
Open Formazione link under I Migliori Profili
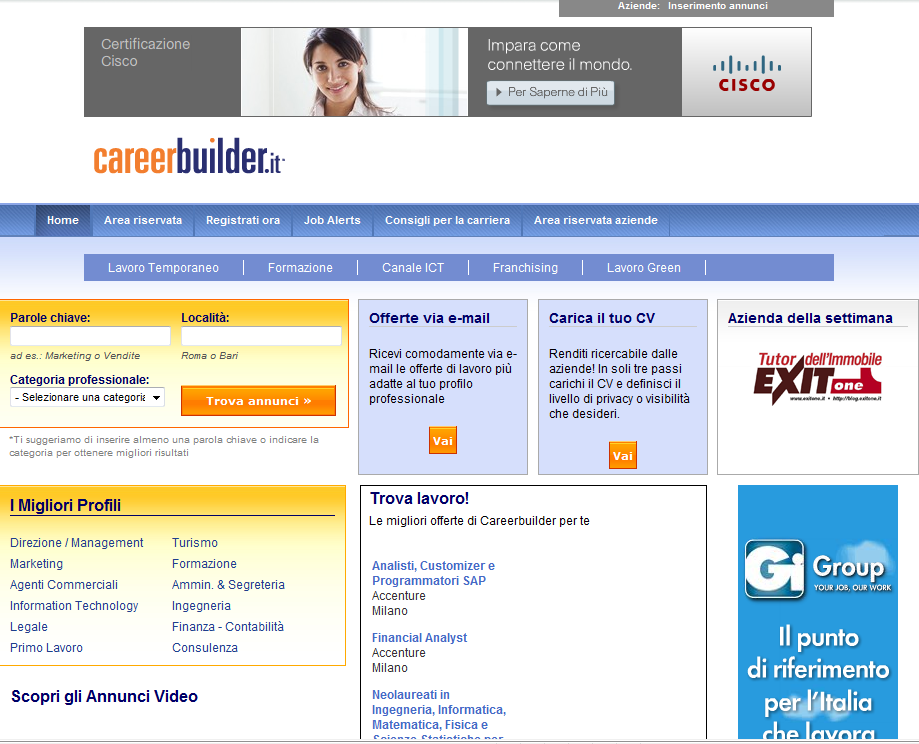[x=204, y=564]
